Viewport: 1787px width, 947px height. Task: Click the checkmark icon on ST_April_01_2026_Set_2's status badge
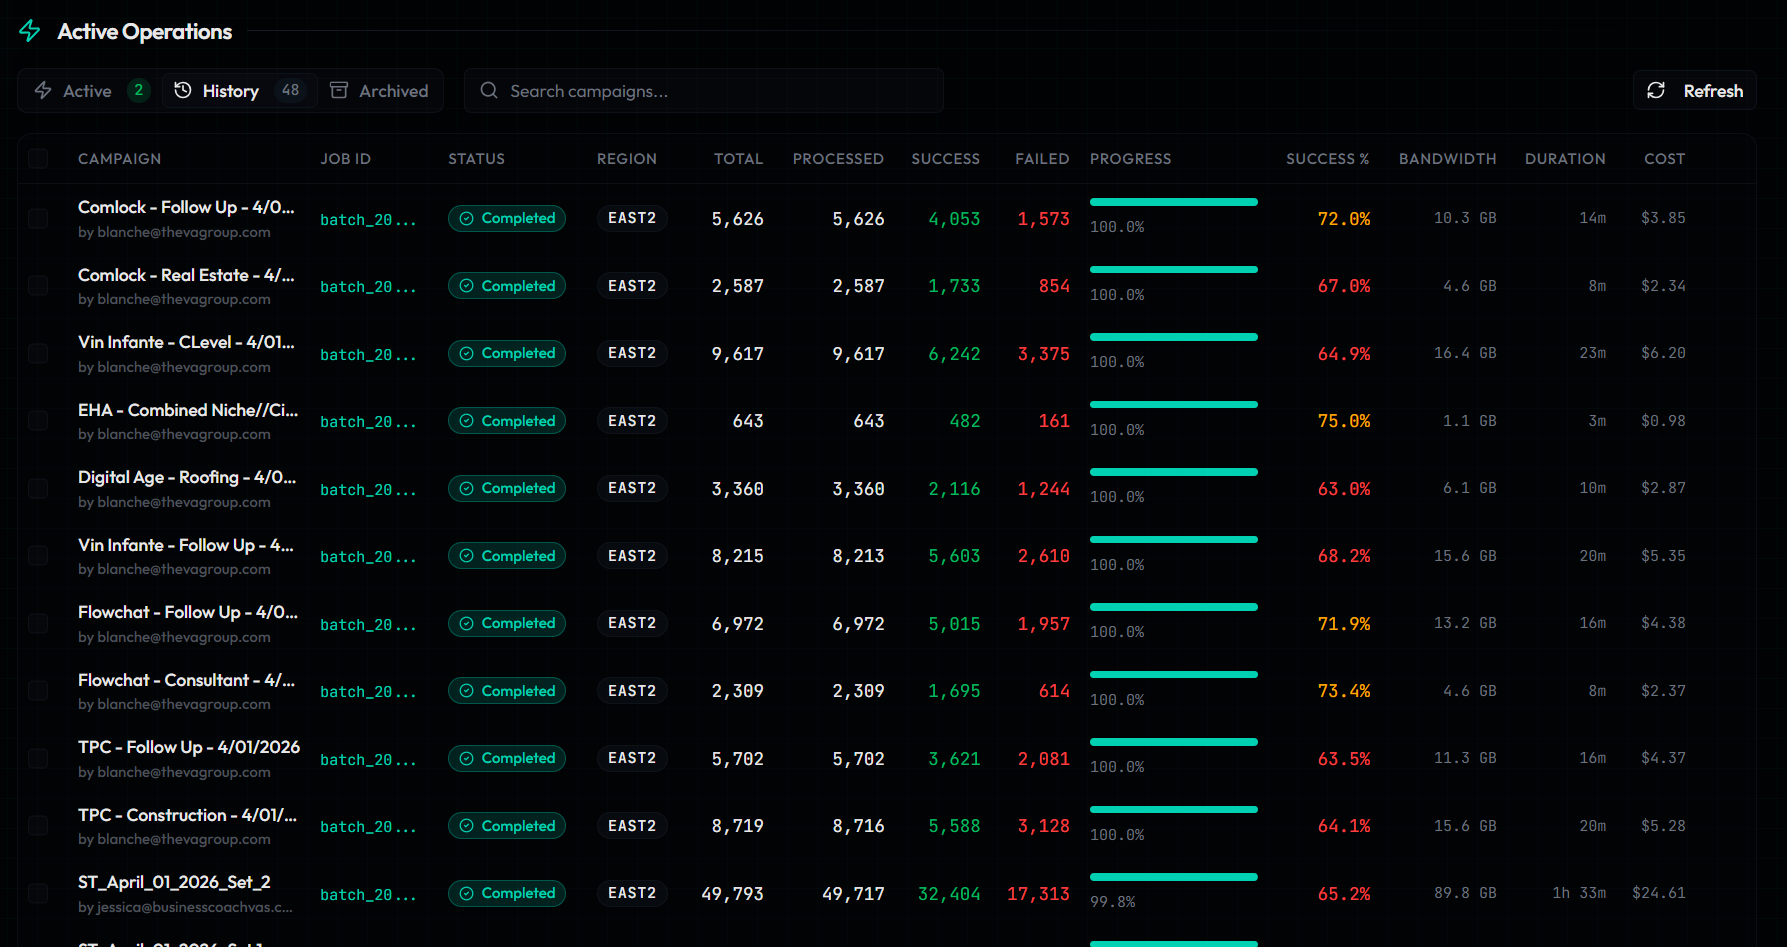click(466, 893)
